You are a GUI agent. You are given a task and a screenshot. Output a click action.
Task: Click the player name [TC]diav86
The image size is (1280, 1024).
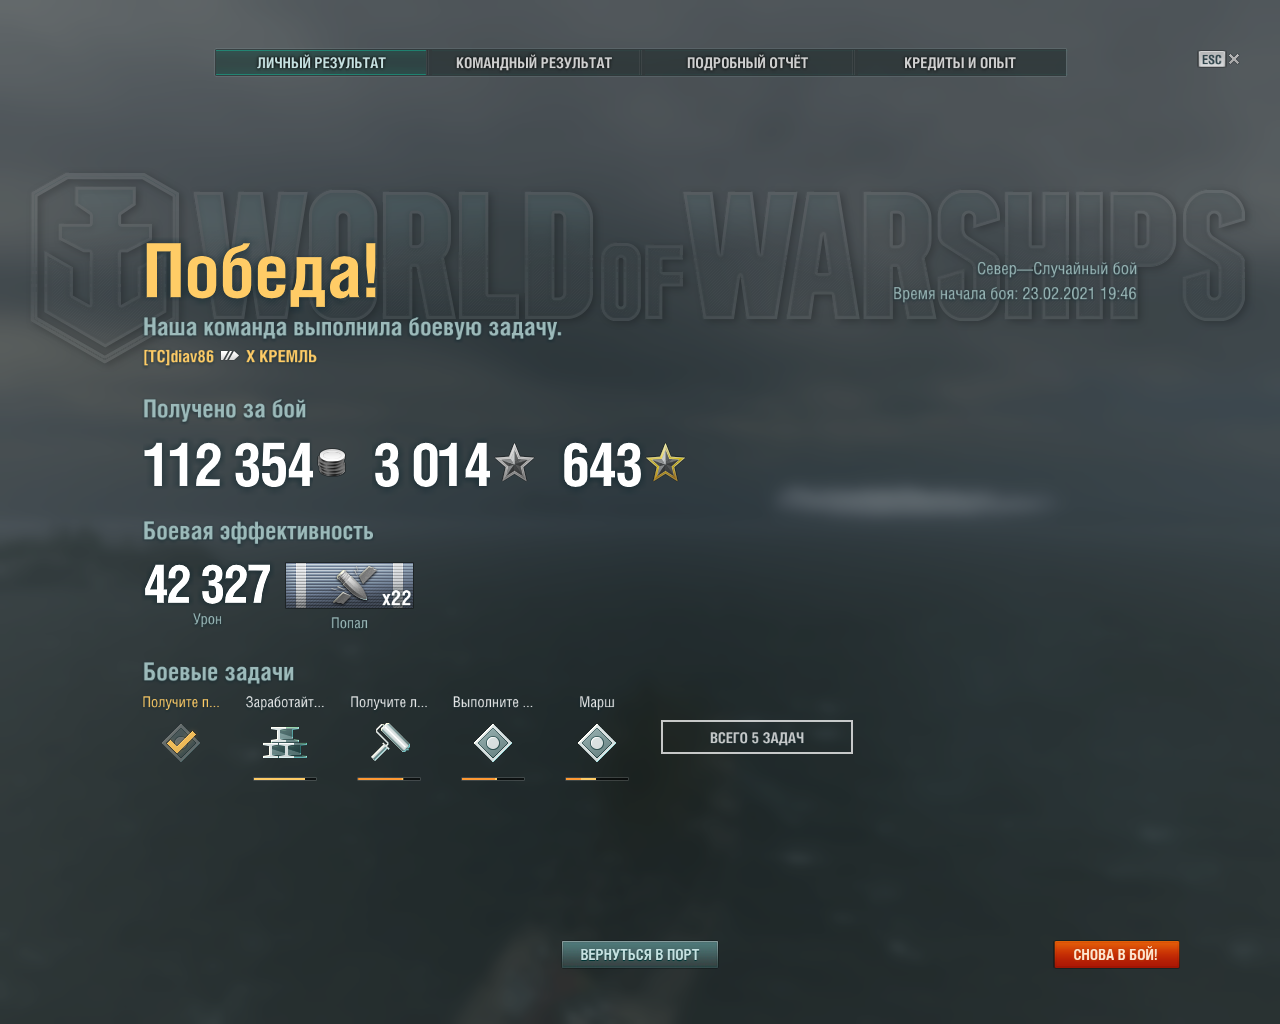point(178,356)
